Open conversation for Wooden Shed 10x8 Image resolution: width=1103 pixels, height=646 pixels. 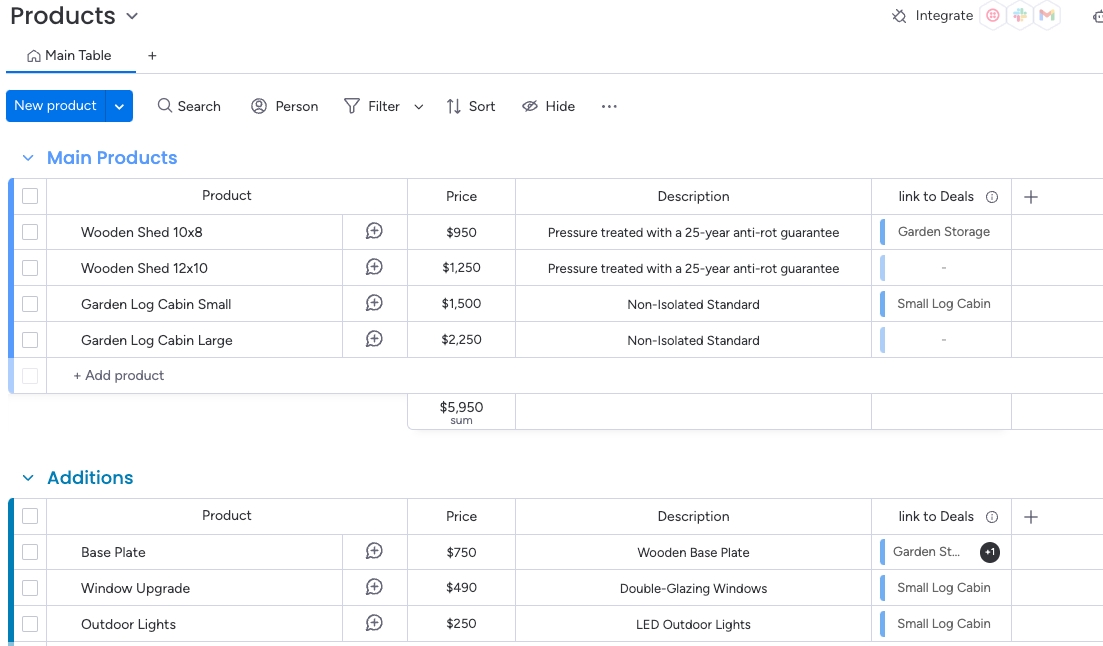pos(374,232)
